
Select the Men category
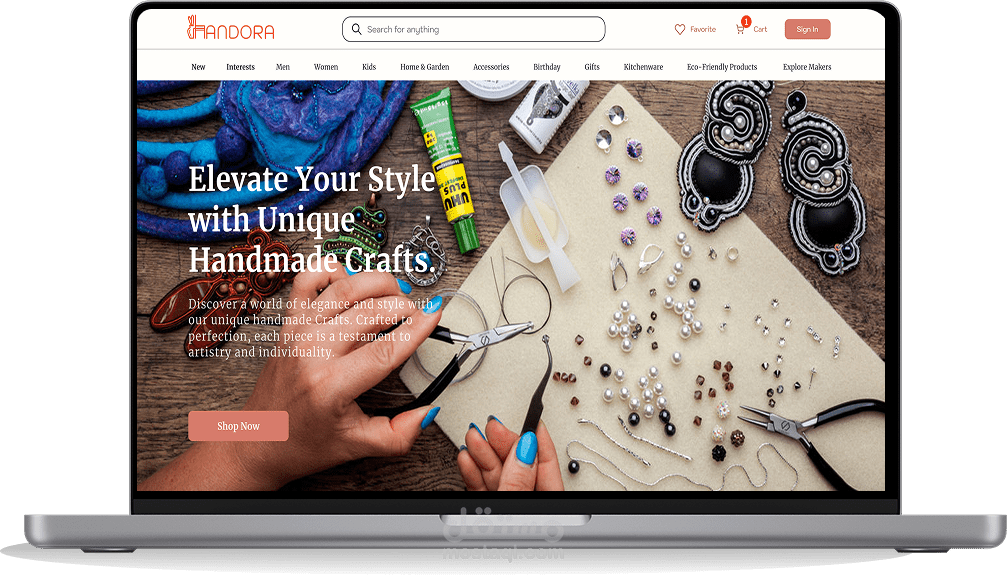283,67
